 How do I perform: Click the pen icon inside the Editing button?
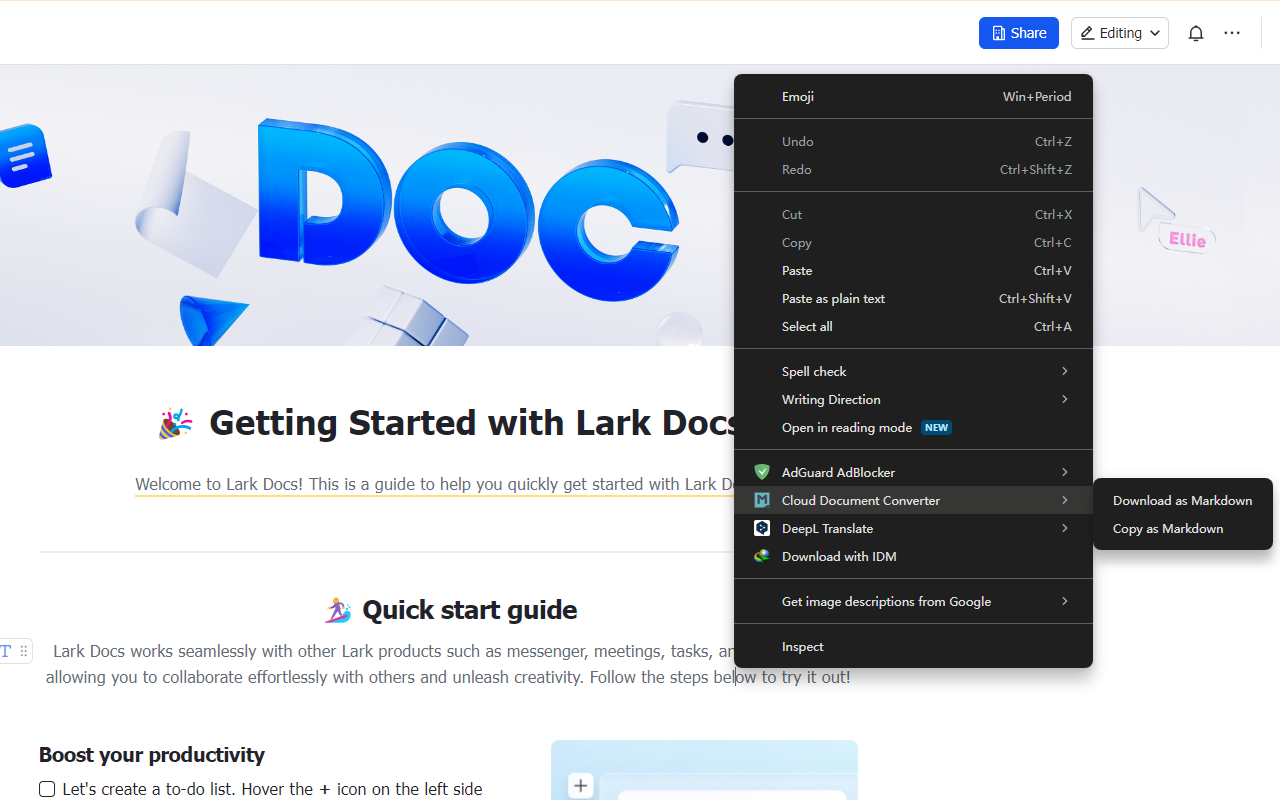coord(1089,32)
